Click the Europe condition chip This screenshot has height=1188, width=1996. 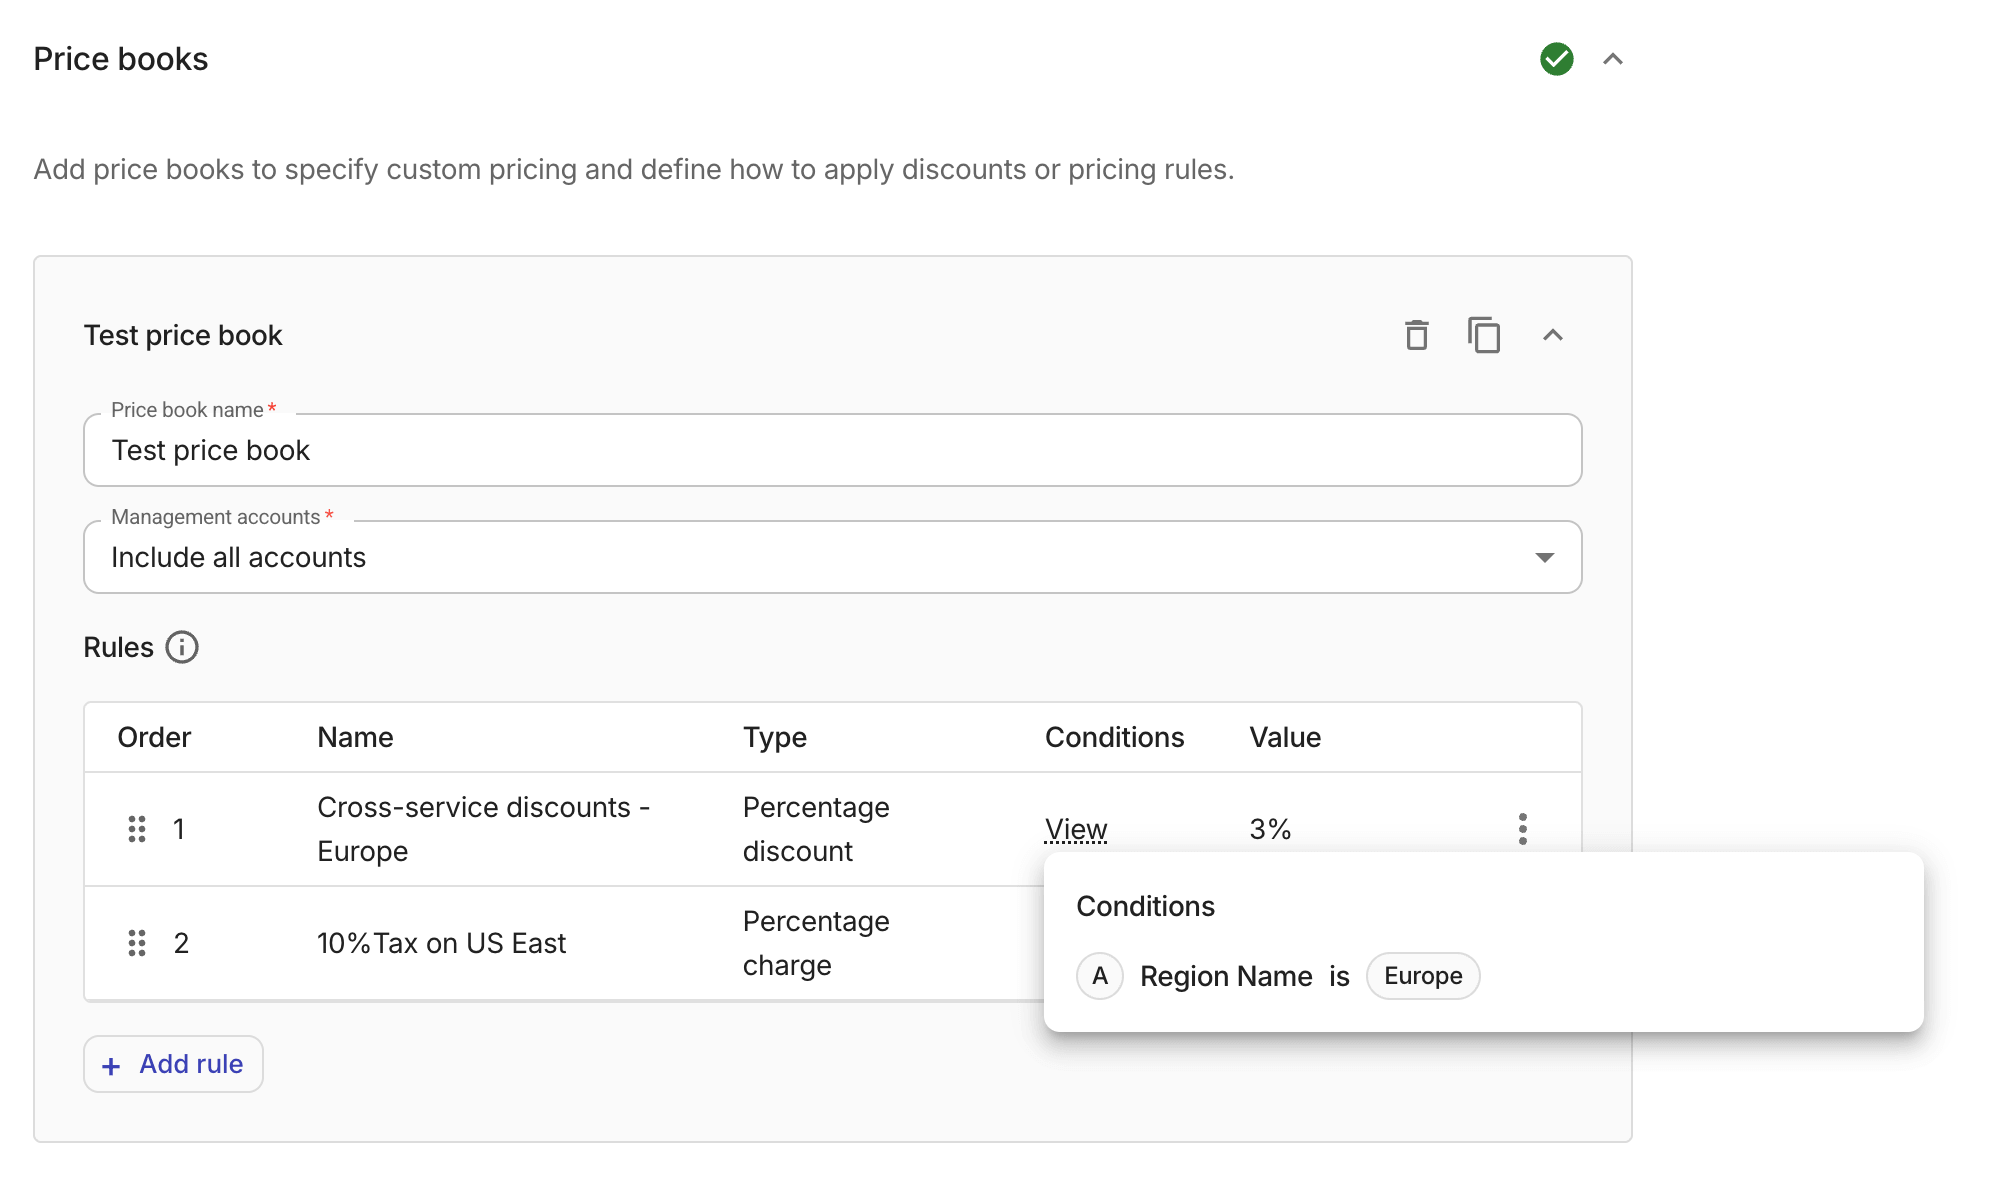tap(1423, 976)
